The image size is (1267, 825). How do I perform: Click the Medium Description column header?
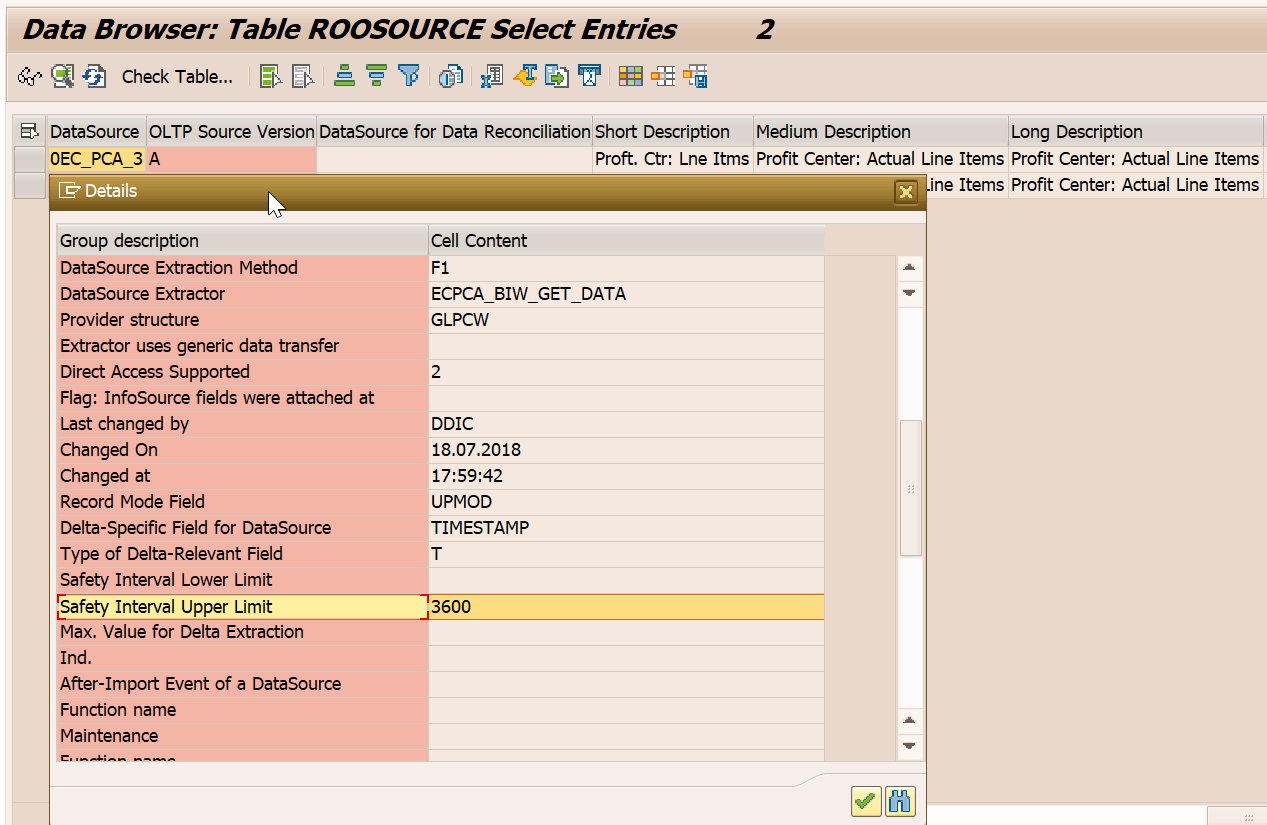(x=881, y=132)
